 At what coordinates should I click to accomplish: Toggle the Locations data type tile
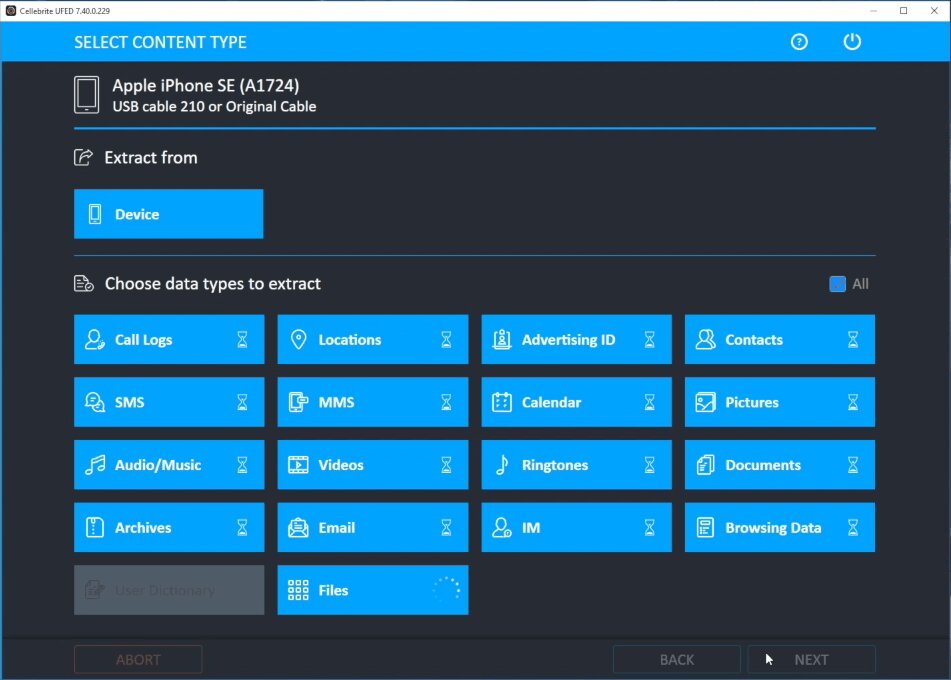[x=372, y=339]
